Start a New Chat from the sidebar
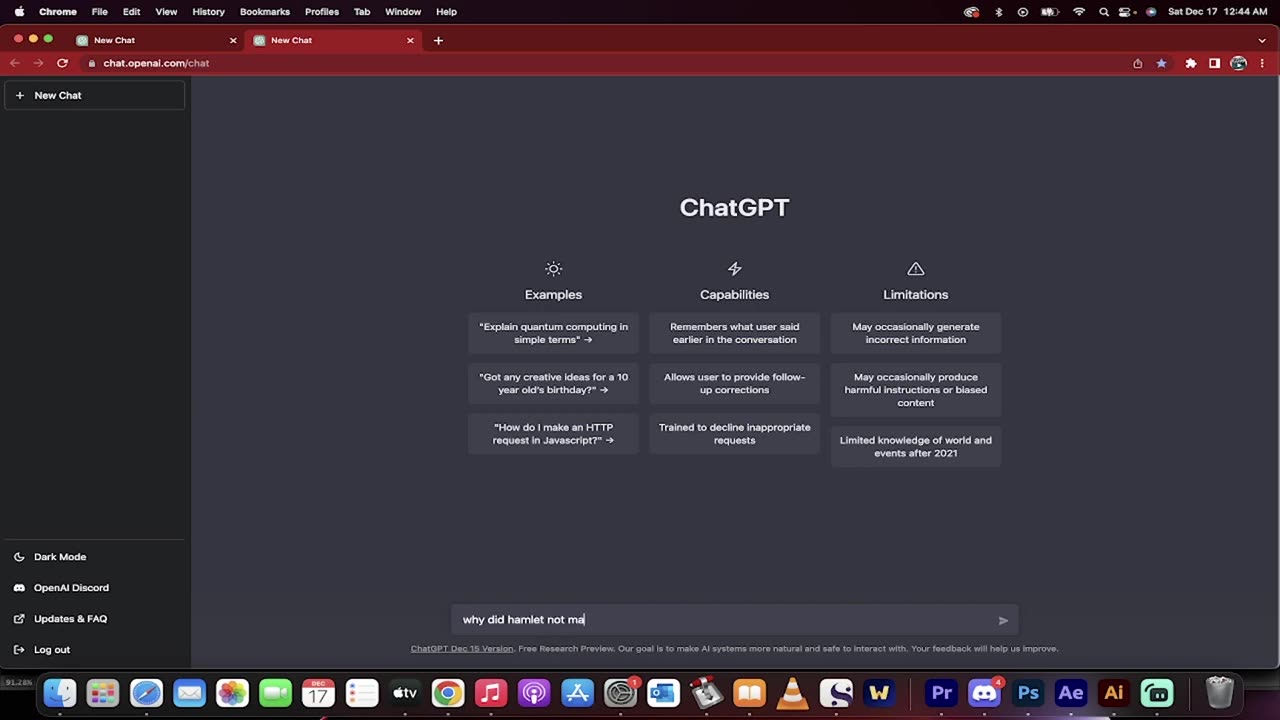This screenshot has height=720, width=1280. (x=94, y=95)
